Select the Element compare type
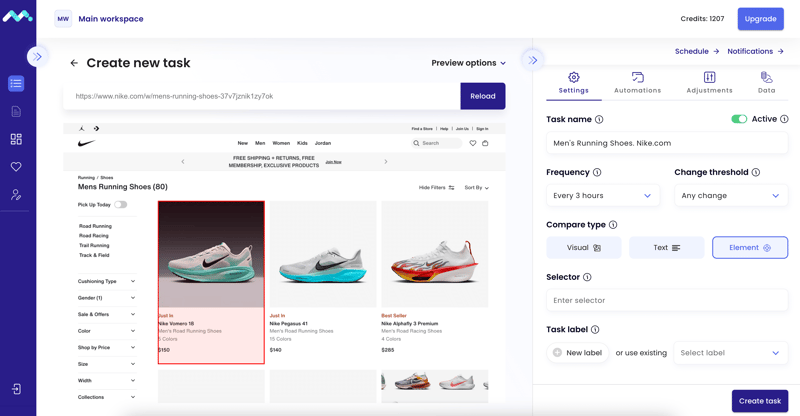 tap(749, 248)
